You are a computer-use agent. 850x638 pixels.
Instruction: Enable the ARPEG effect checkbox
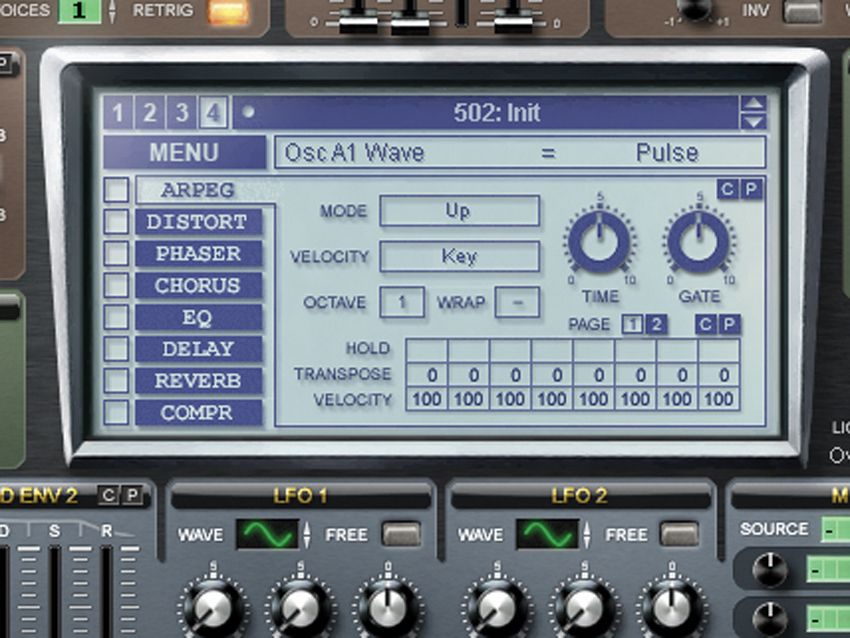pyautogui.click(x=114, y=190)
